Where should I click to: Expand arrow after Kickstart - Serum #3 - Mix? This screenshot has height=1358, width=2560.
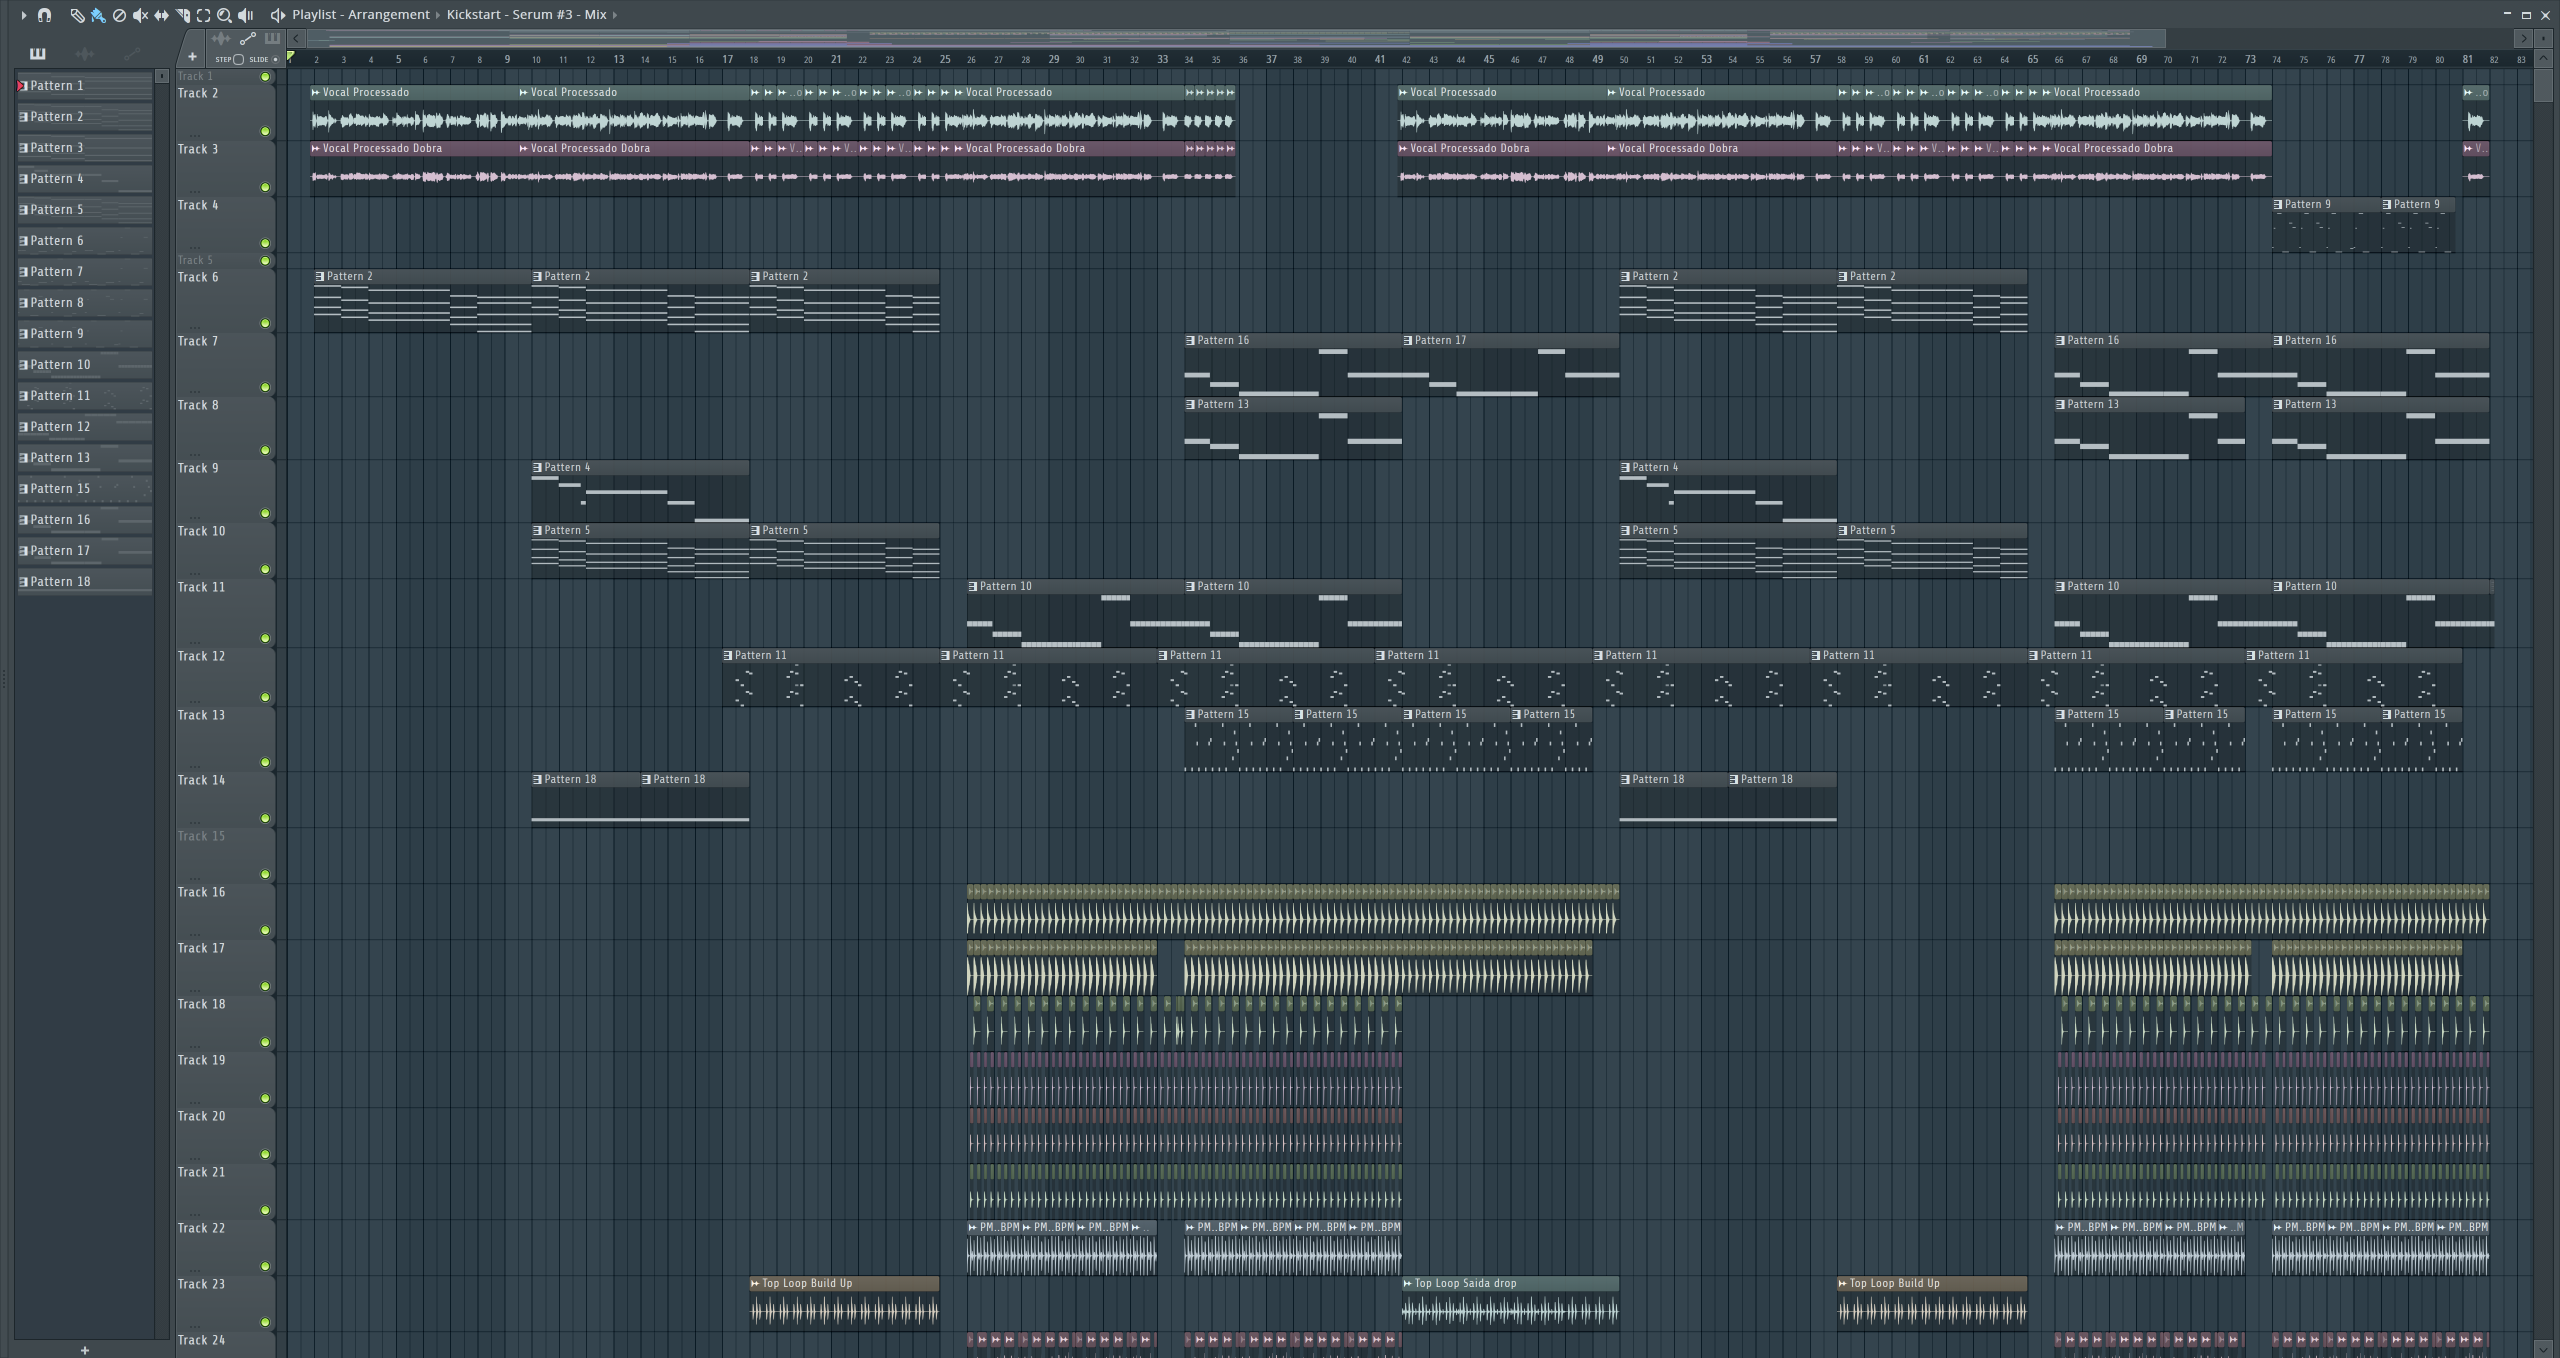pyautogui.click(x=614, y=15)
